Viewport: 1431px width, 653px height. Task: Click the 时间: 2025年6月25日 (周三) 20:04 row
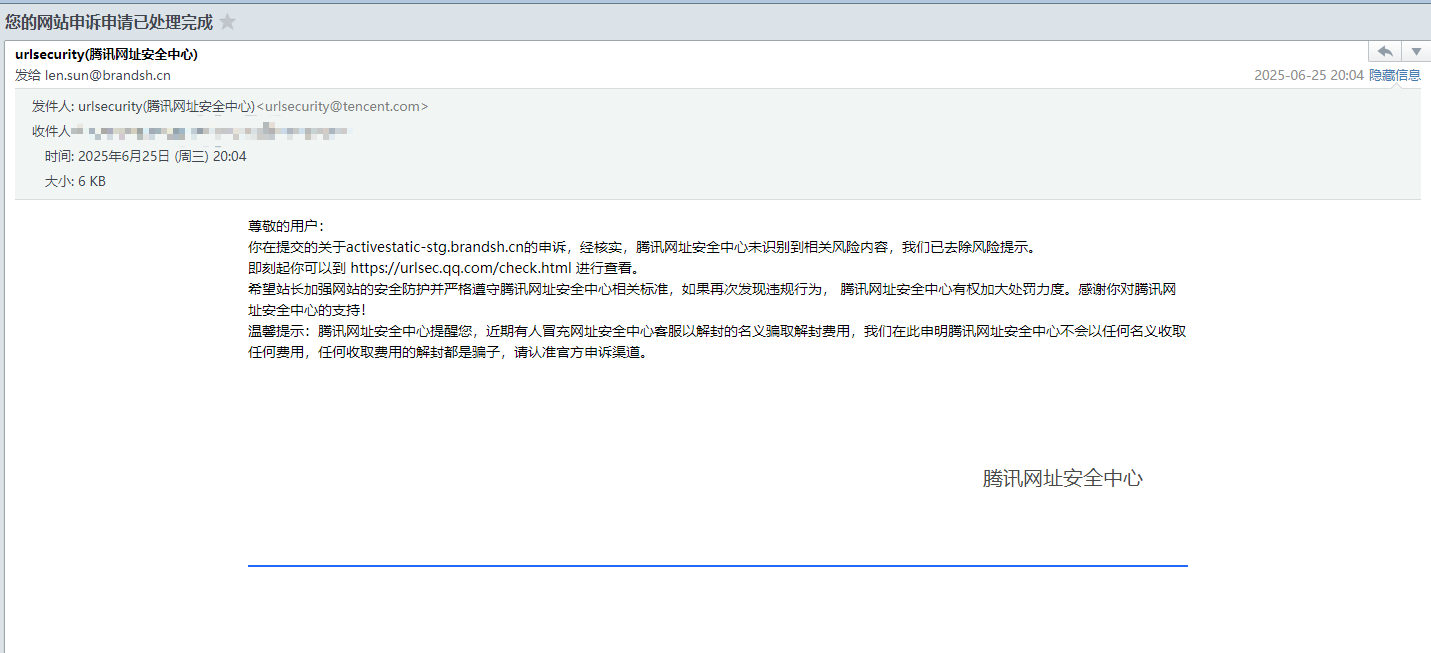[145, 156]
